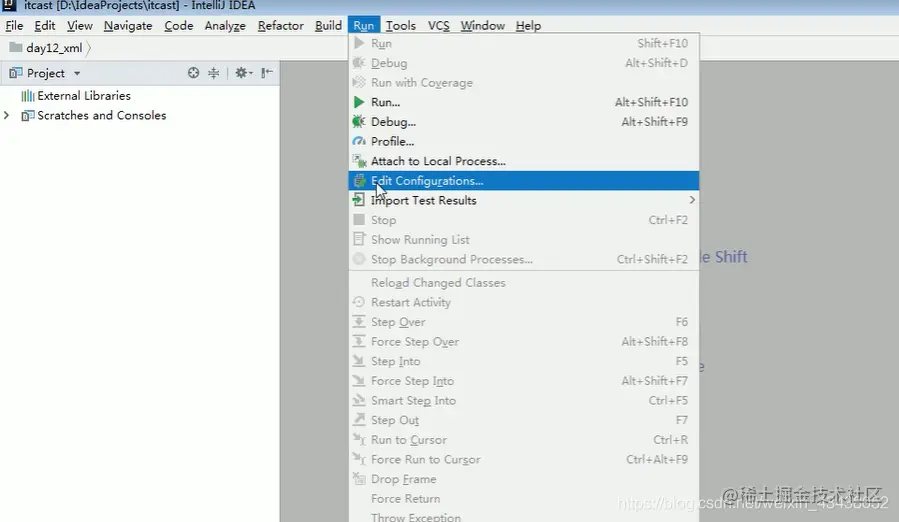Click Restart Activity entry
Viewport: 899px width, 522px height.
pos(523,302)
